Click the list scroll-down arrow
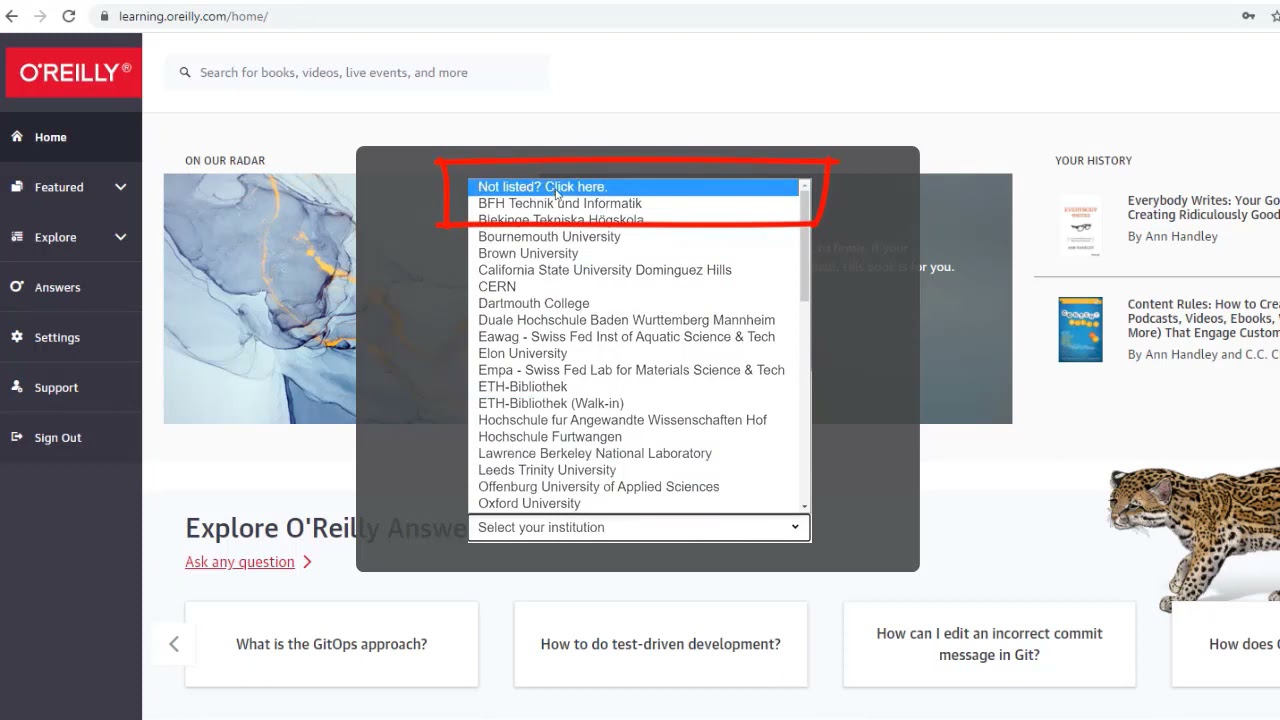Viewport: 1280px width, 720px height. [804, 507]
